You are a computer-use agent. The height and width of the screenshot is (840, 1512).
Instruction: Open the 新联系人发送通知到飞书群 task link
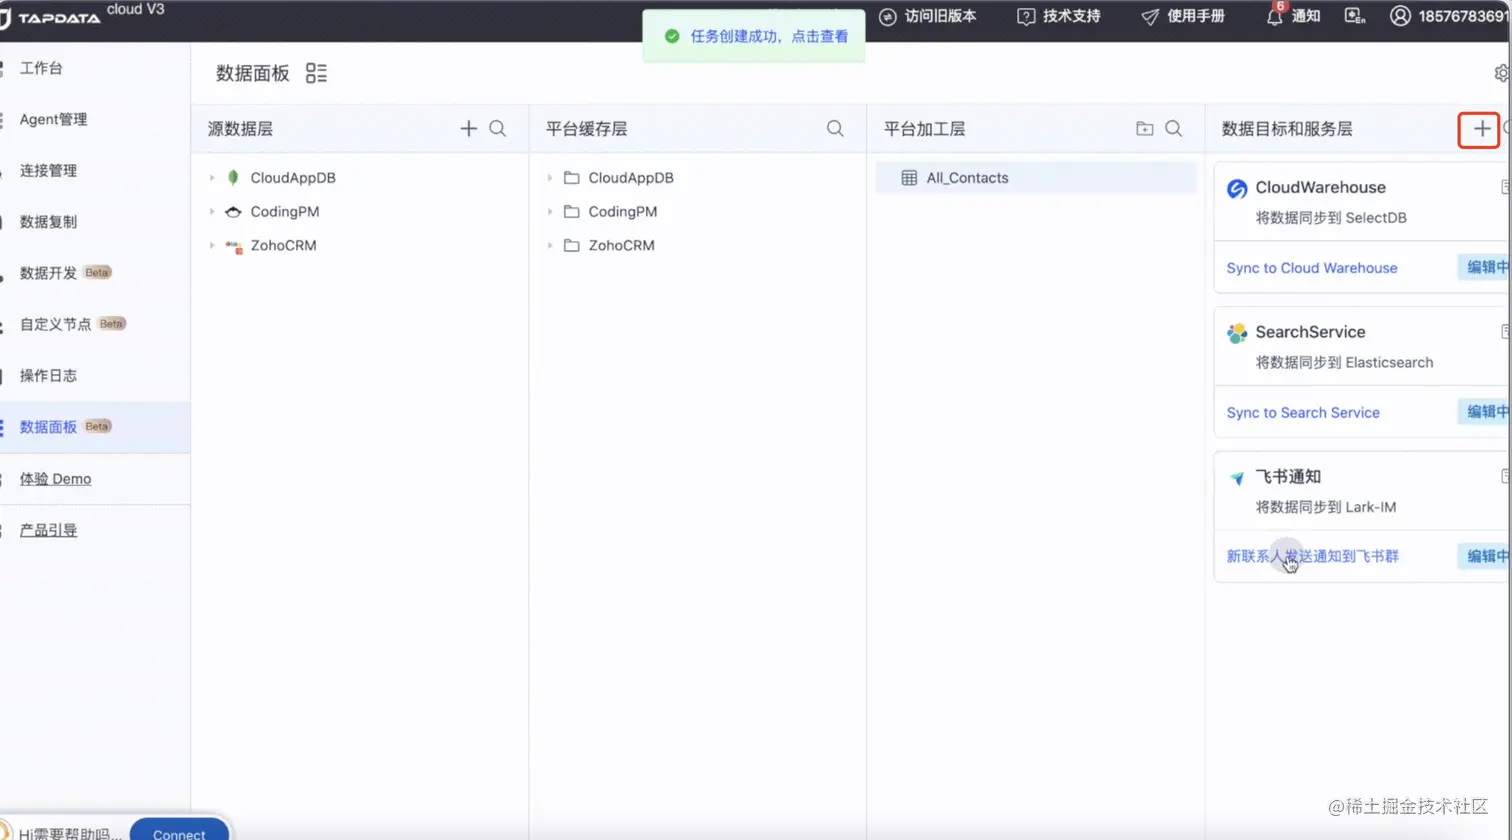(1312, 556)
